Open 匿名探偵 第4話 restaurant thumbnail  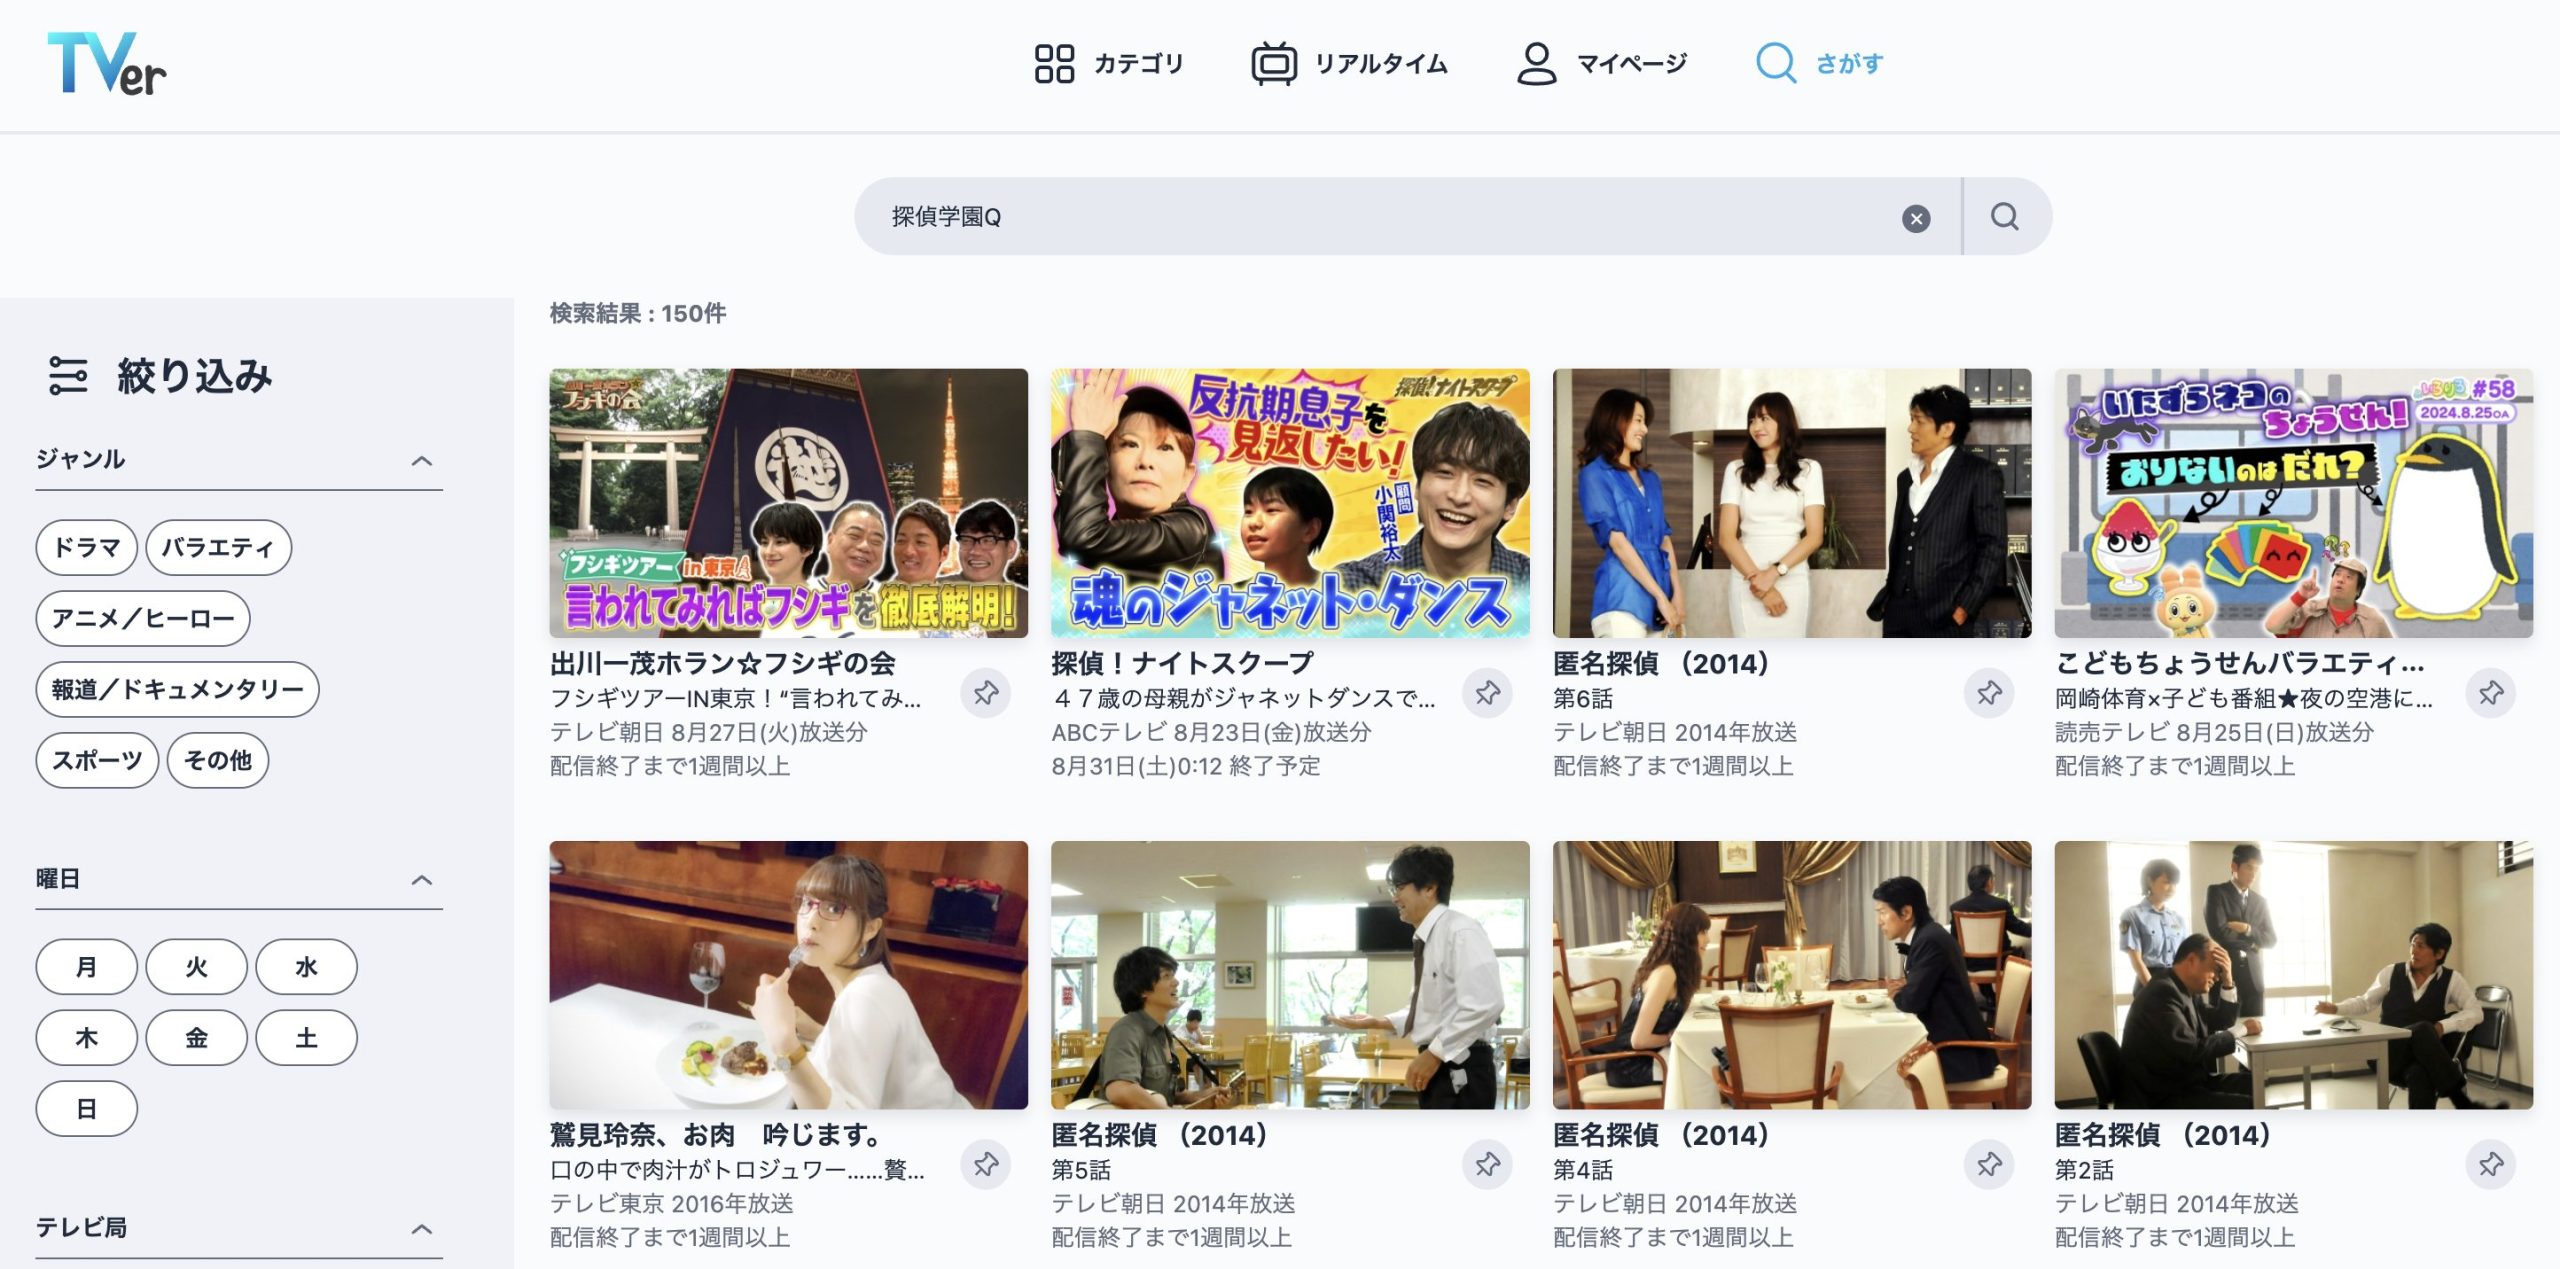(1792, 975)
